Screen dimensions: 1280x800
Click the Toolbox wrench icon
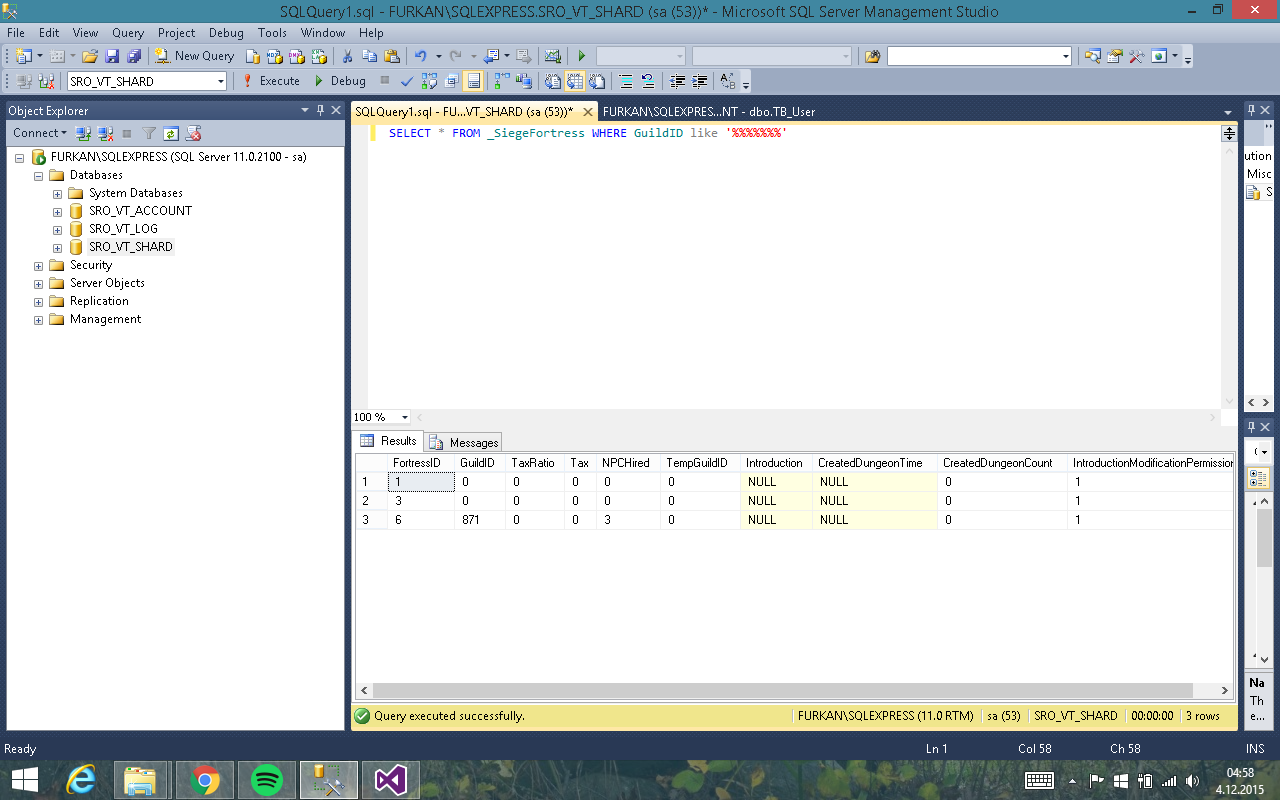coord(1136,56)
